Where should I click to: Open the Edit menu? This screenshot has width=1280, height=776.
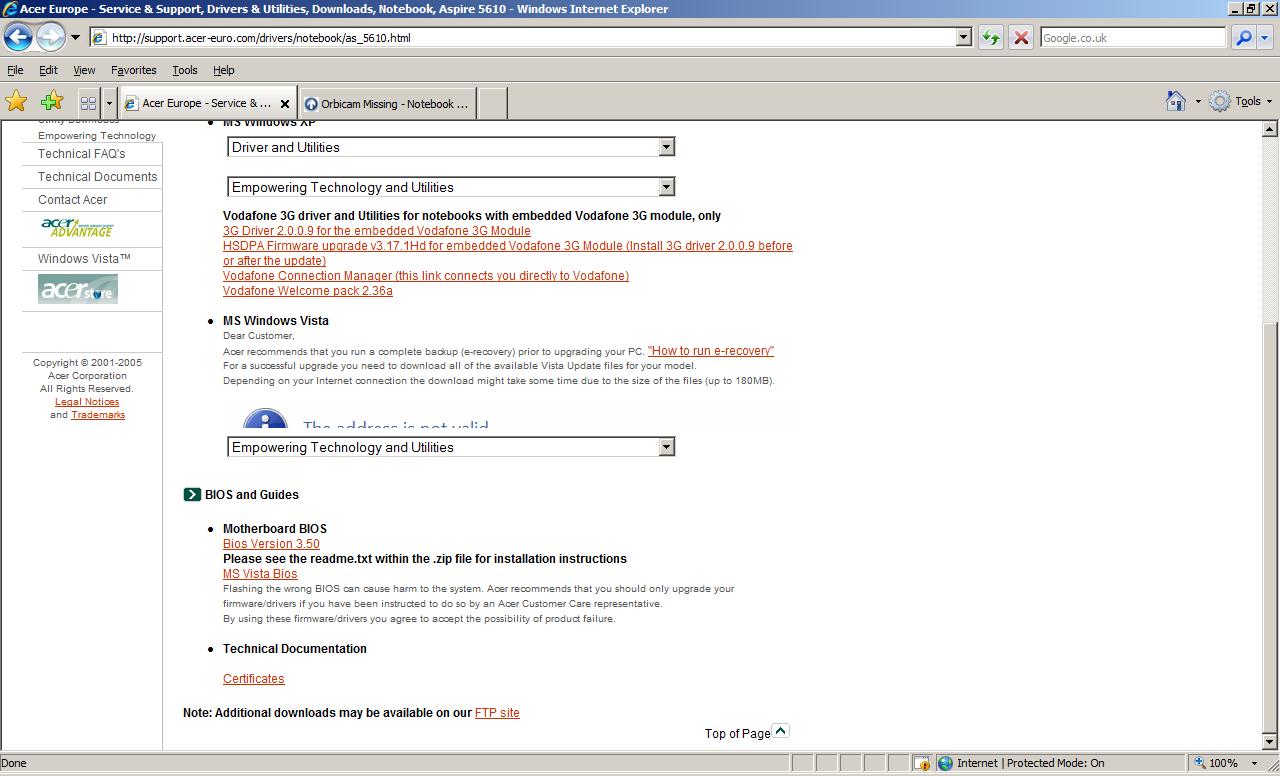tap(48, 70)
